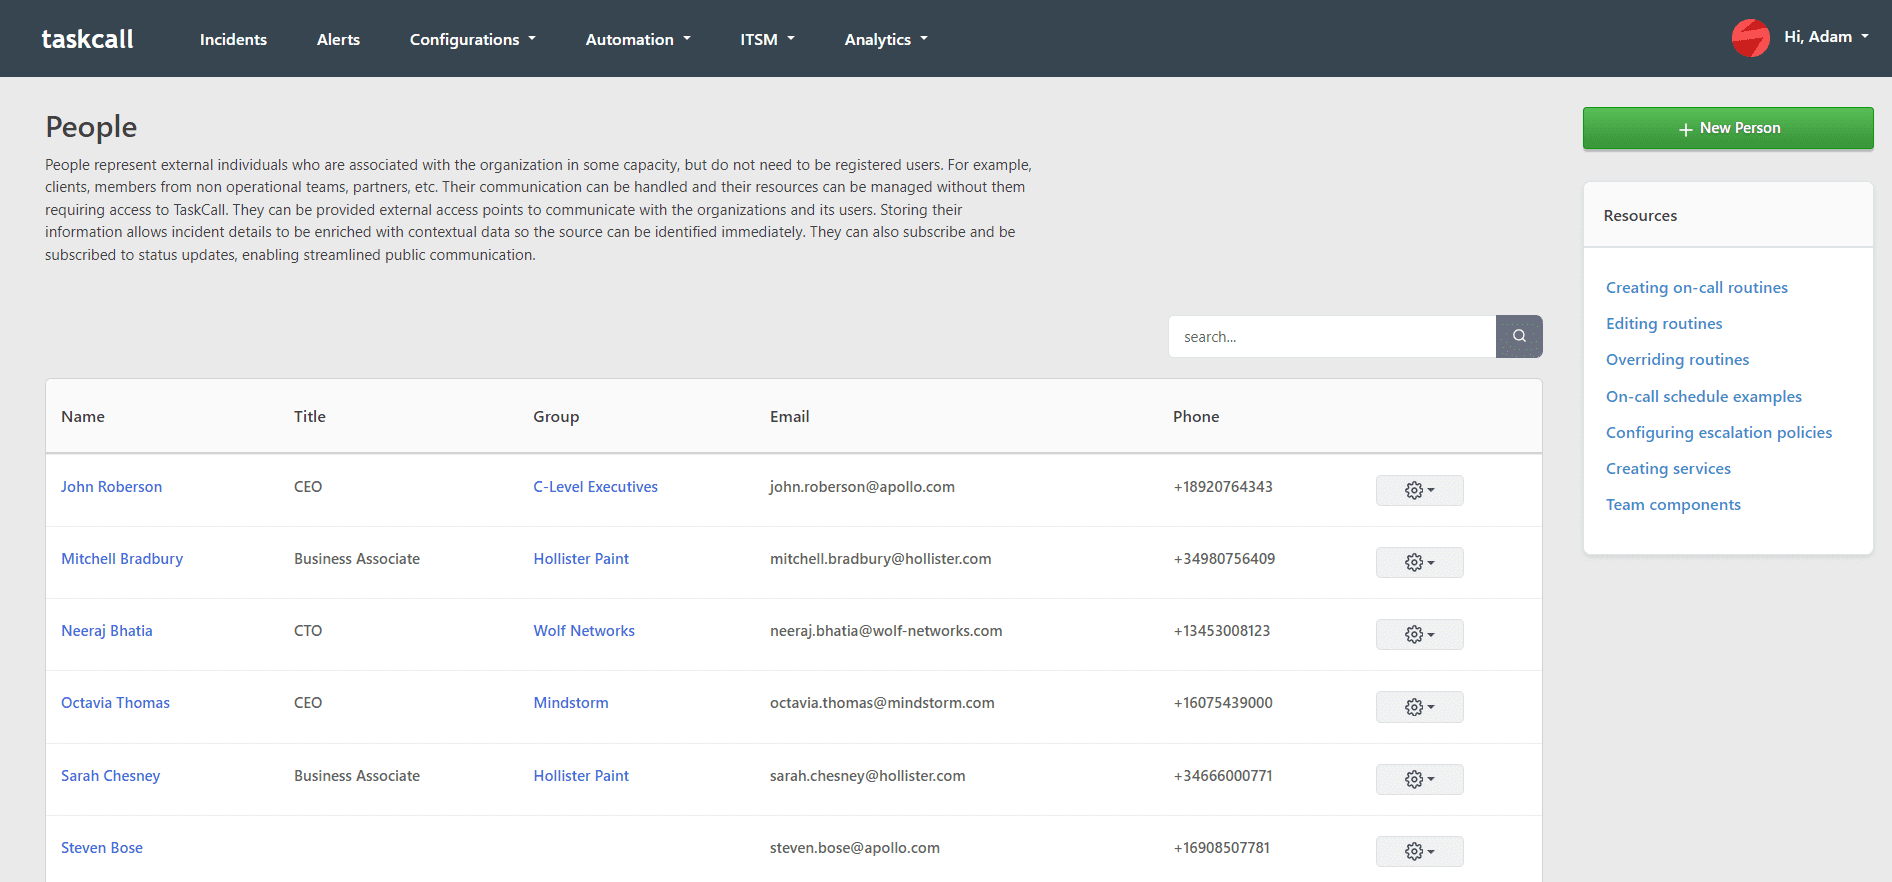Click the magnifier search button

[1519, 336]
